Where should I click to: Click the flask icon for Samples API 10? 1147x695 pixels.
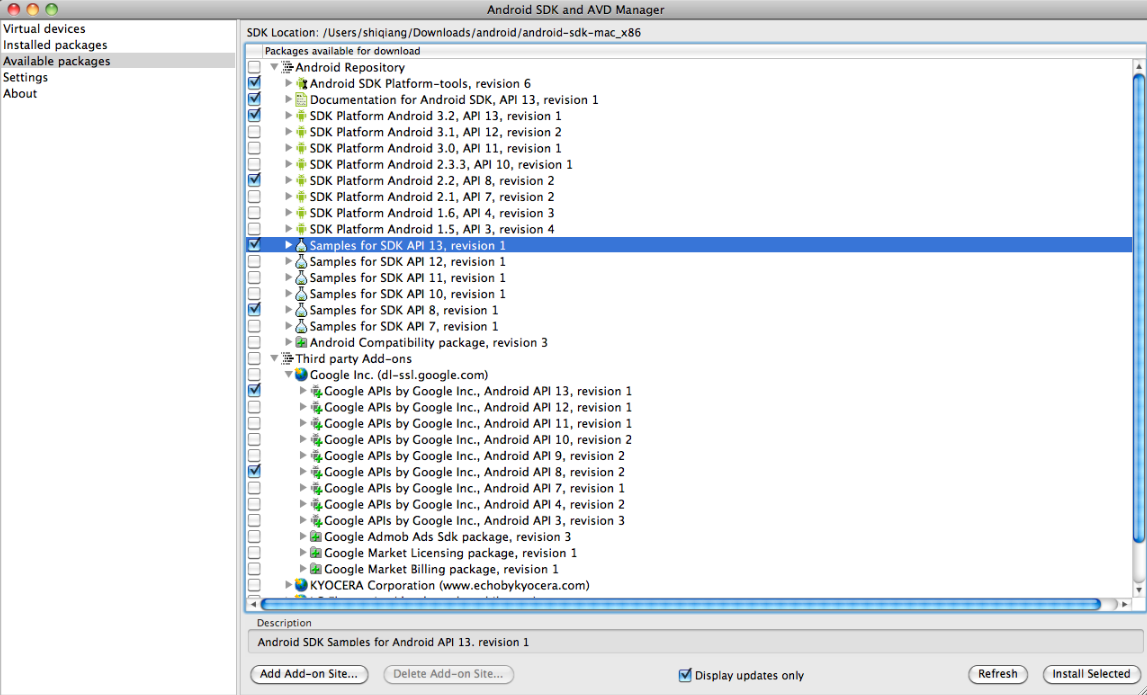[x=301, y=293]
